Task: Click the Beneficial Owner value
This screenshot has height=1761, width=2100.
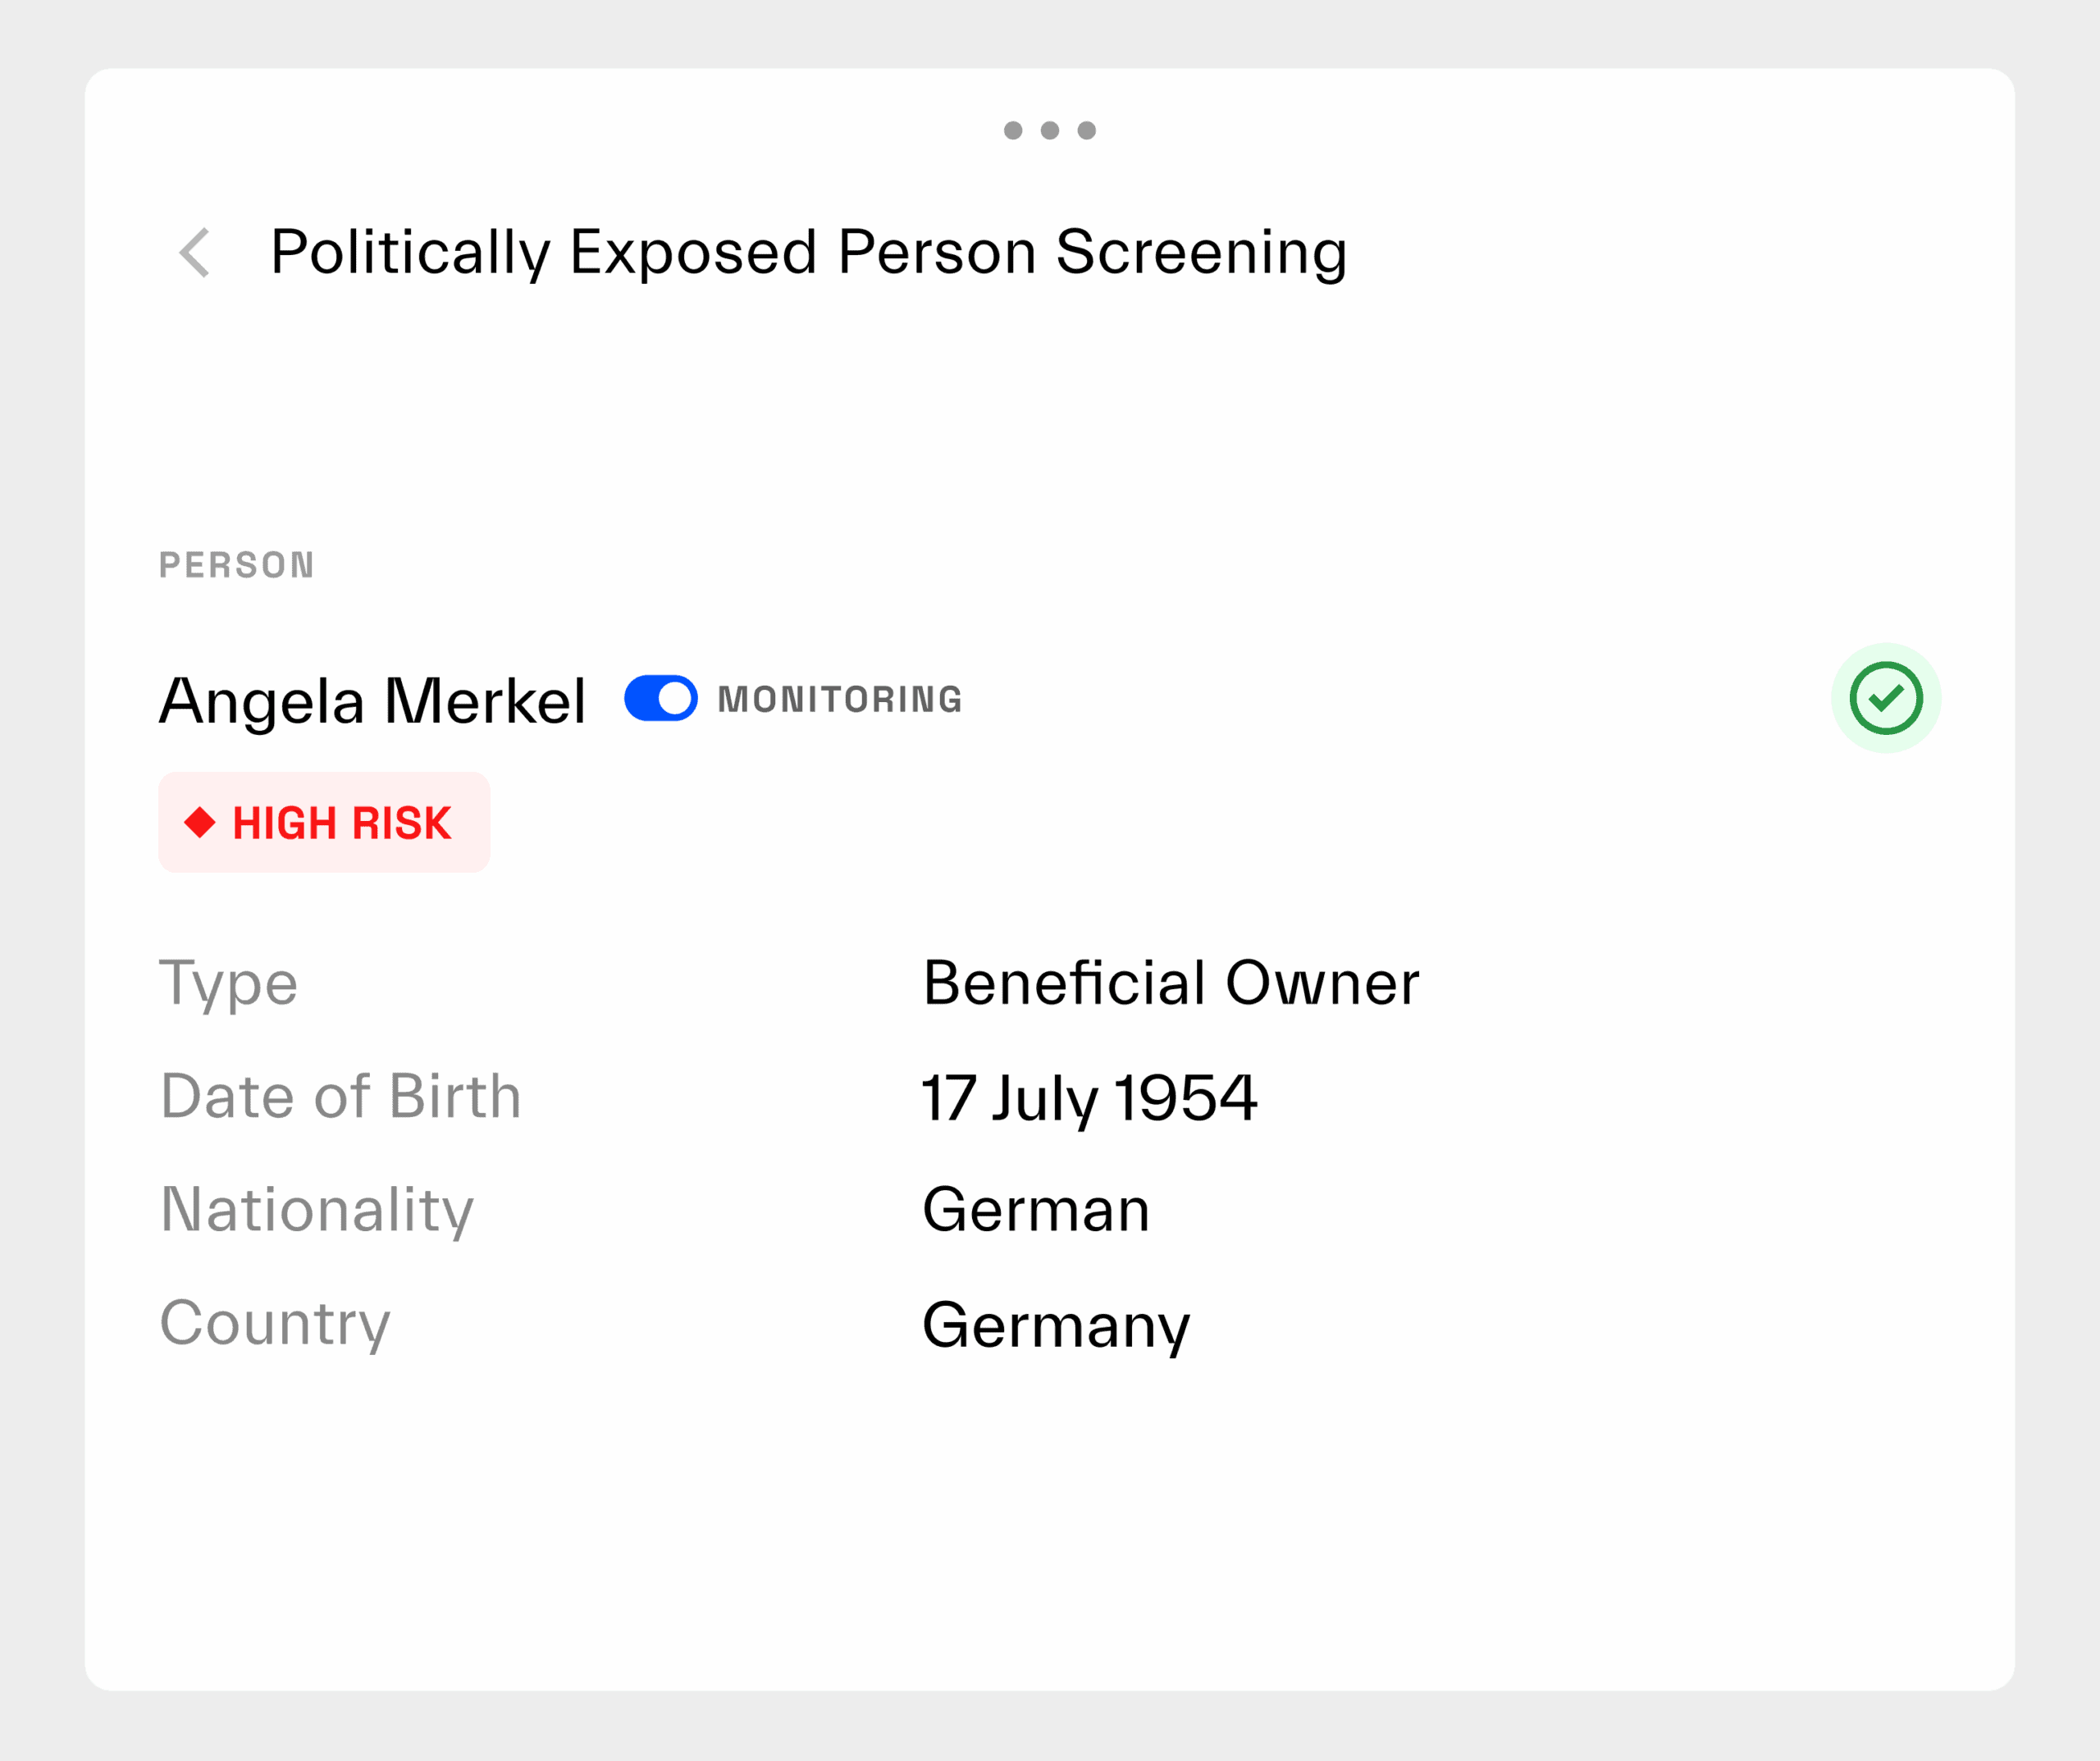Action: (x=1170, y=982)
